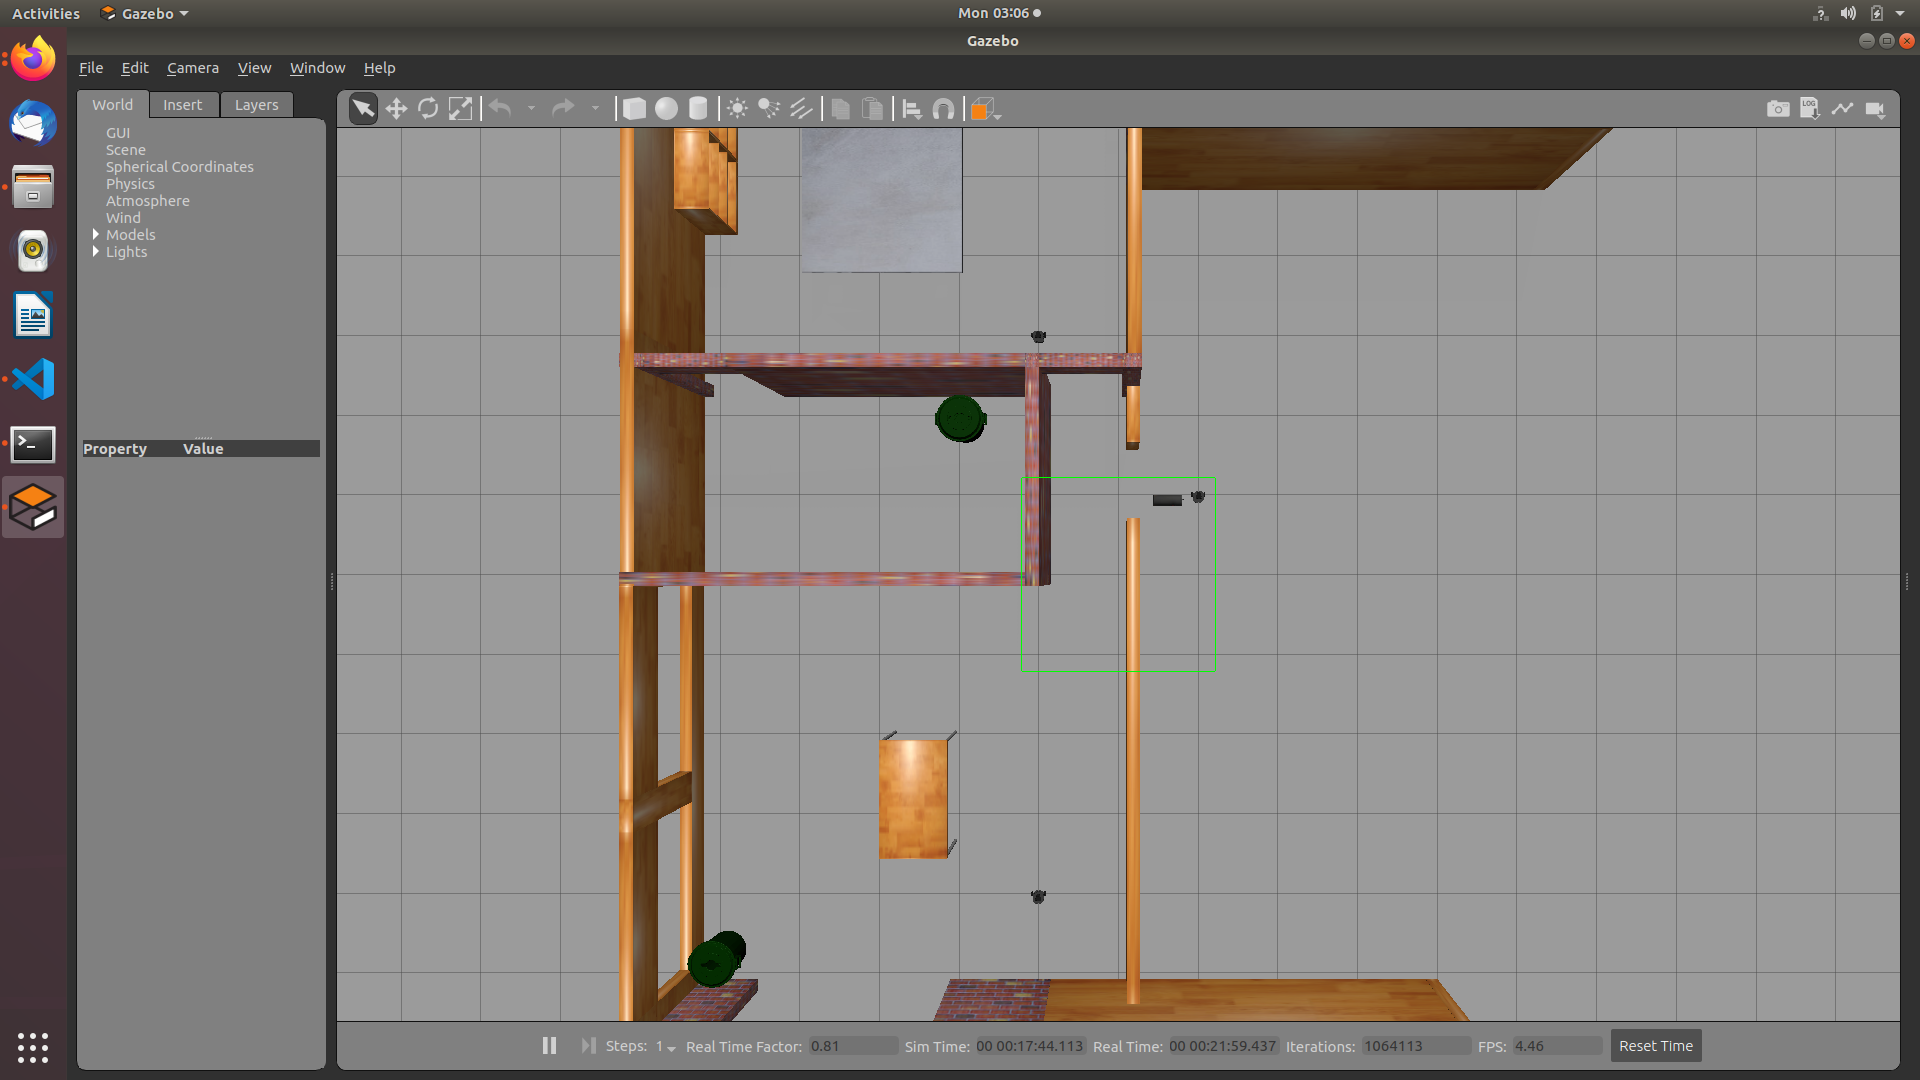The width and height of the screenshot is (1920, 1080).
Task: Open the align tool
Action: point(911,108)
